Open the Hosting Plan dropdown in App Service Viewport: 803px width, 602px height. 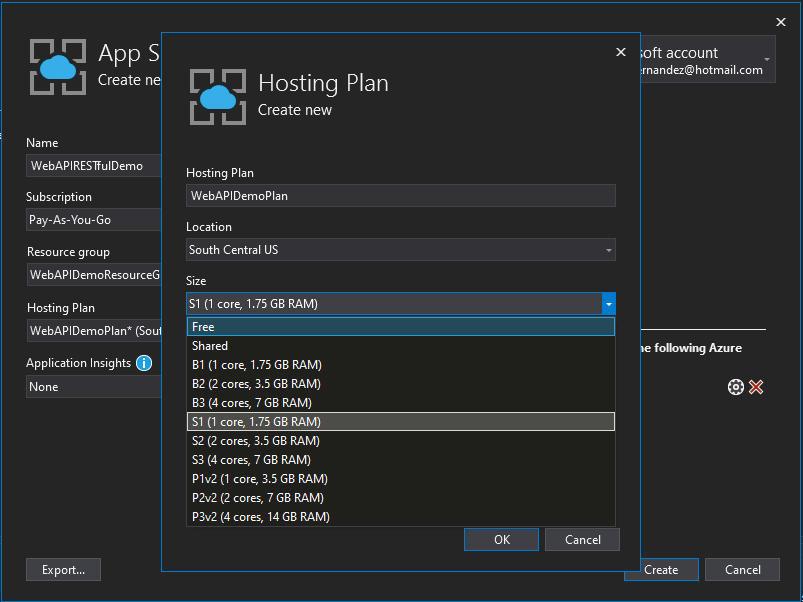click(94, 331)
